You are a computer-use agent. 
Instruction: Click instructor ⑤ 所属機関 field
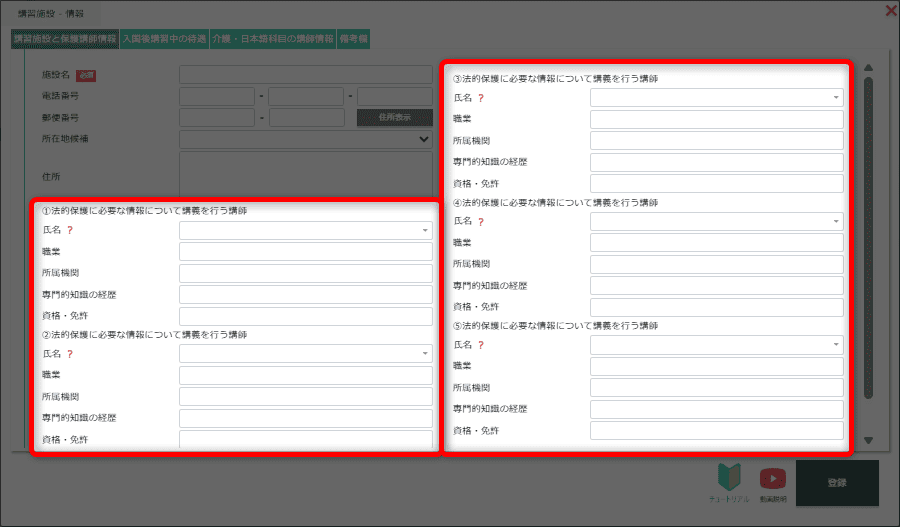click(x=717, y=388)
